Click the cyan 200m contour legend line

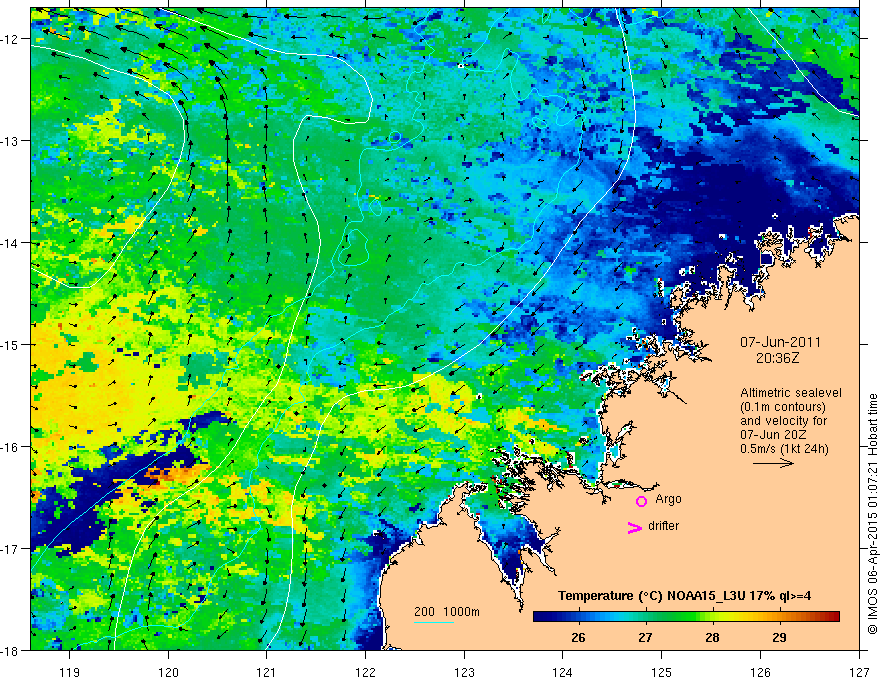(434, 622)
